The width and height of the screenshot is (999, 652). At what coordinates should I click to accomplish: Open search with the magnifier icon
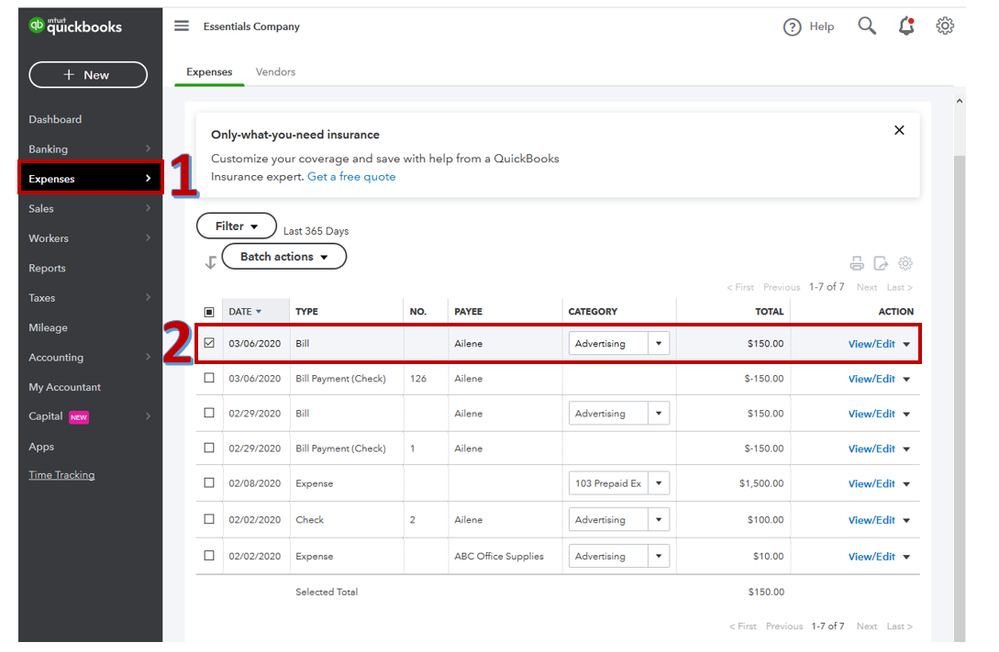pyautogui.click(x=866, y=25)
